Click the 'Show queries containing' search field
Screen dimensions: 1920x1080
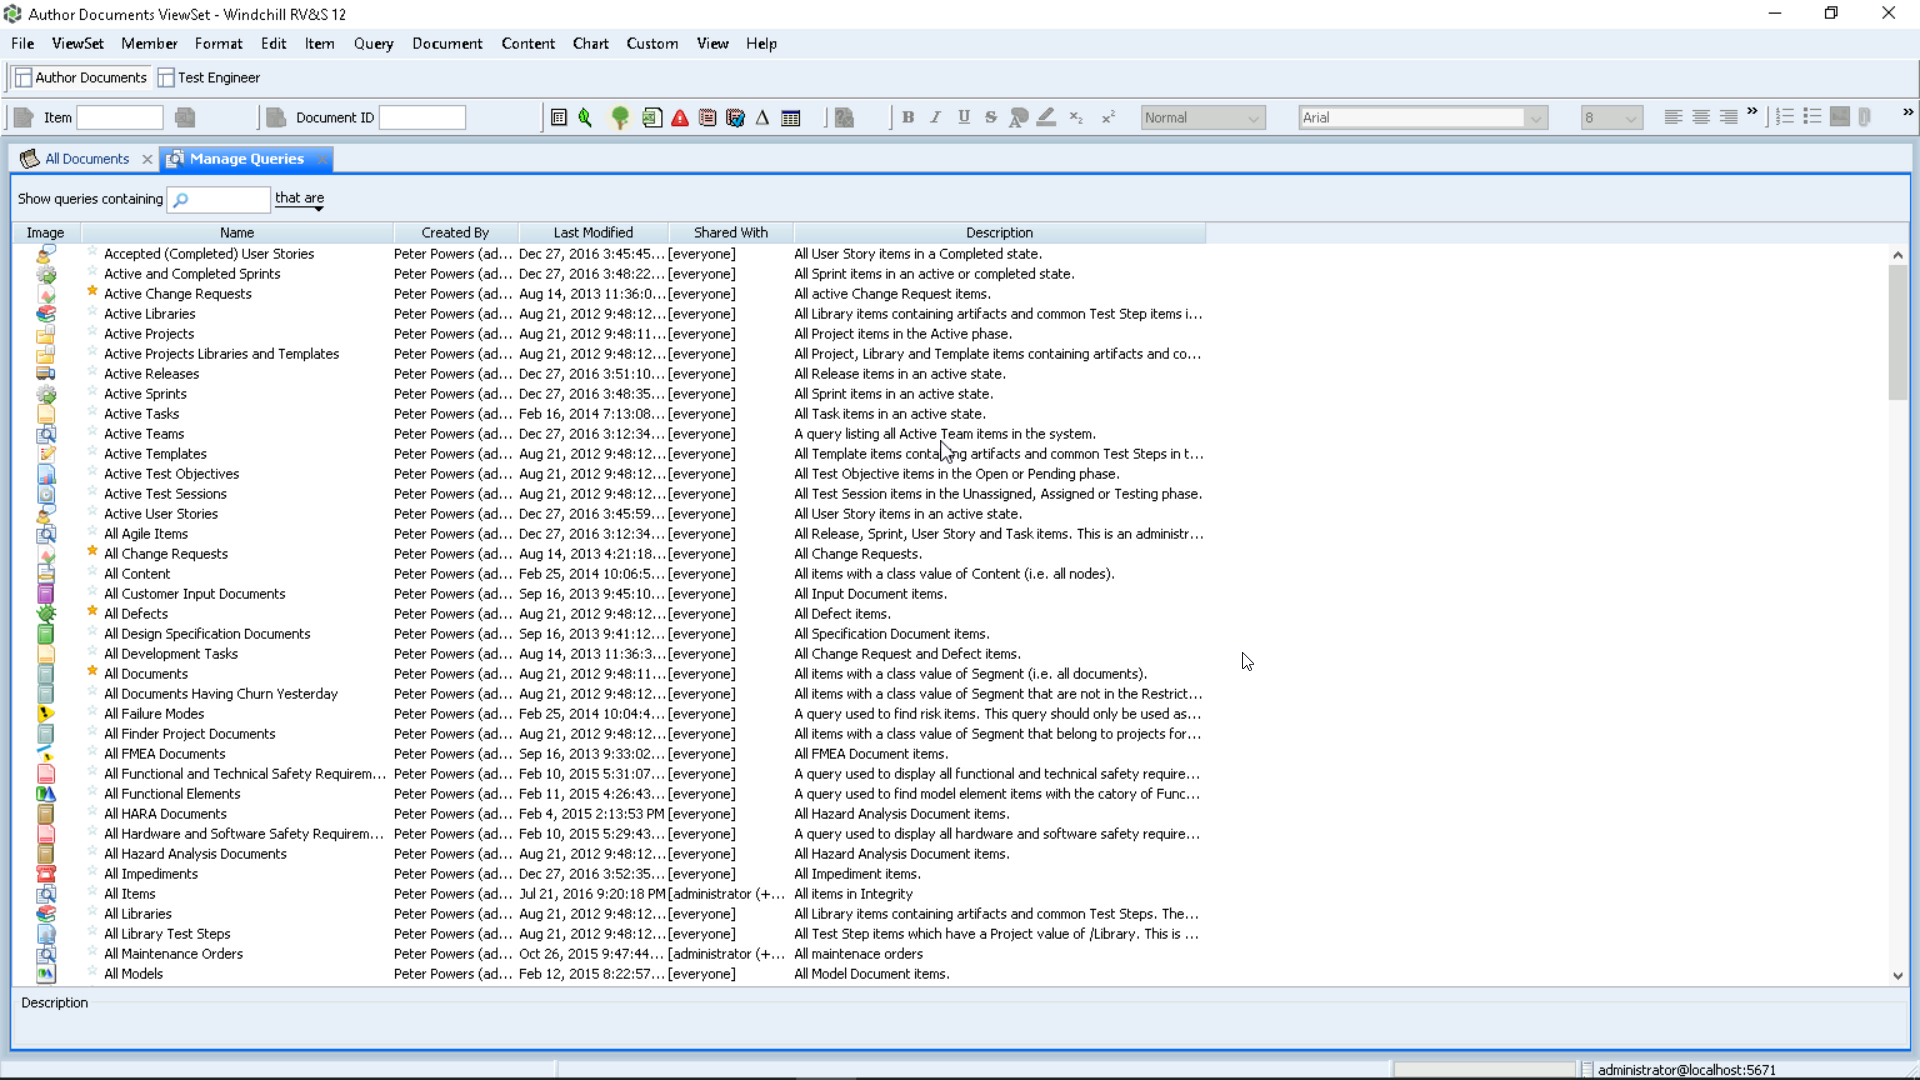[x=219, y=199]
